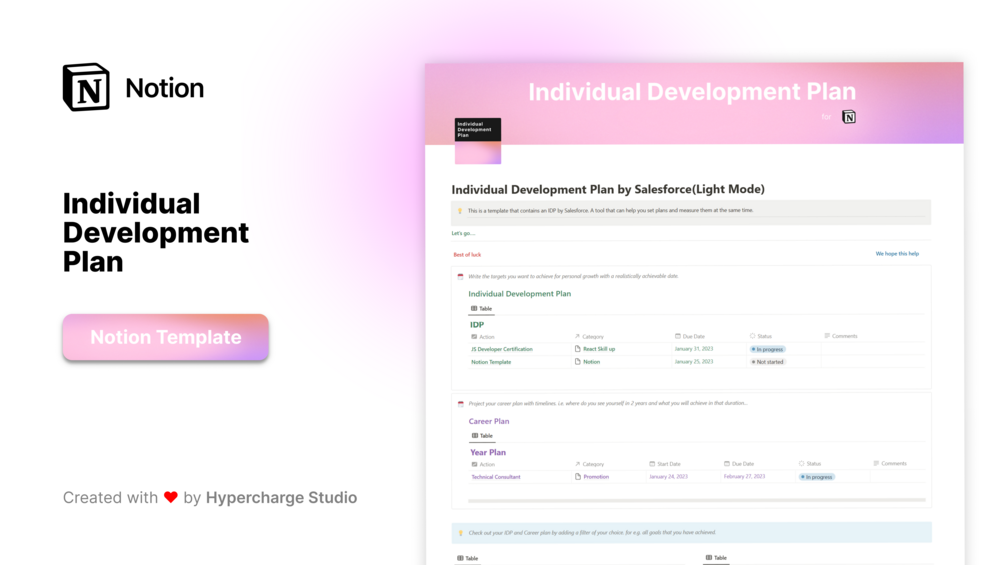This screenshot has width=1005, height=565.
Task: Click the Status column header in IDP table
Action: point(761,336)
